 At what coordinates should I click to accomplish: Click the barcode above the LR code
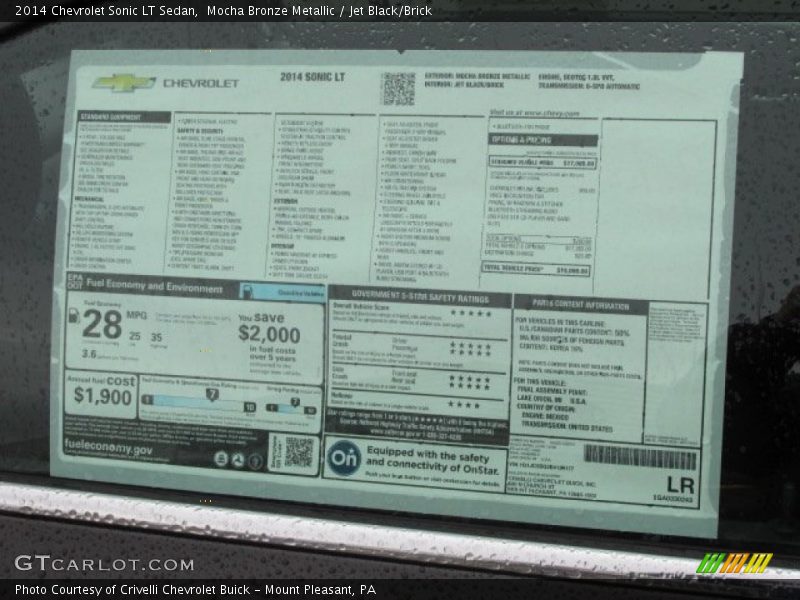[640, 457]
